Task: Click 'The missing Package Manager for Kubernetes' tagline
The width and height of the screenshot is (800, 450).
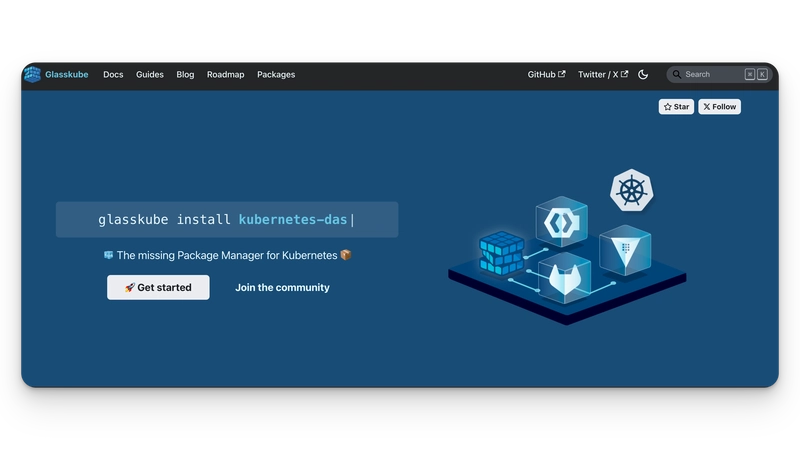Action: tap(227, 255)
